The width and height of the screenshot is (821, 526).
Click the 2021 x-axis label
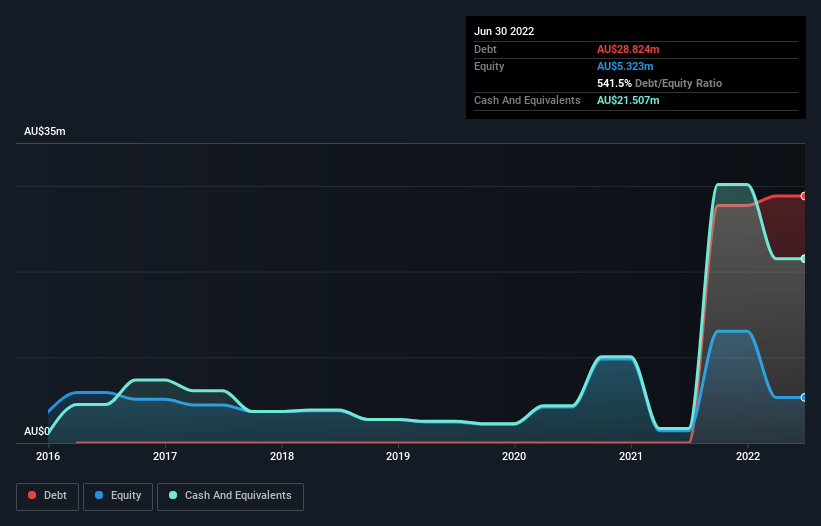pos(631,456)
